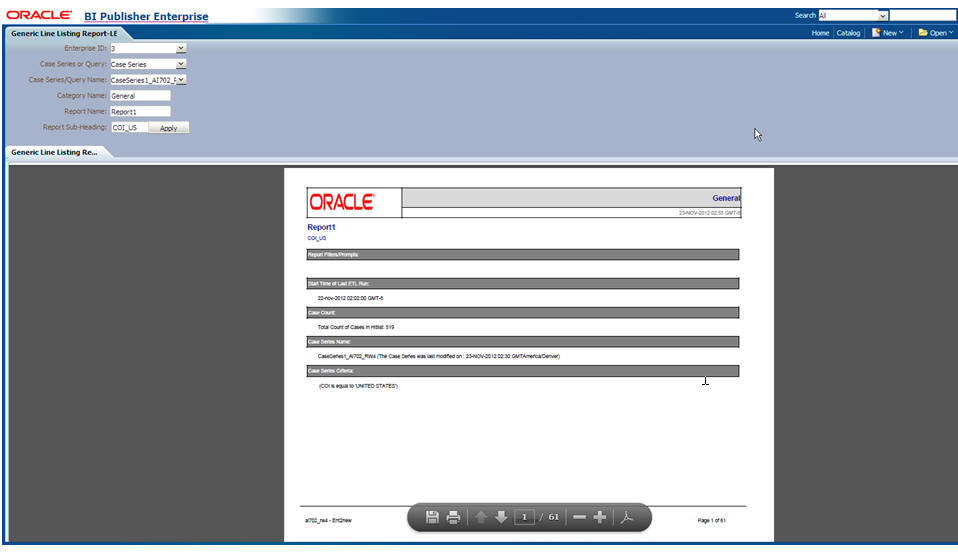The image size is (958, 557).
Task: Click the Apply button
Action: (169, 128)
